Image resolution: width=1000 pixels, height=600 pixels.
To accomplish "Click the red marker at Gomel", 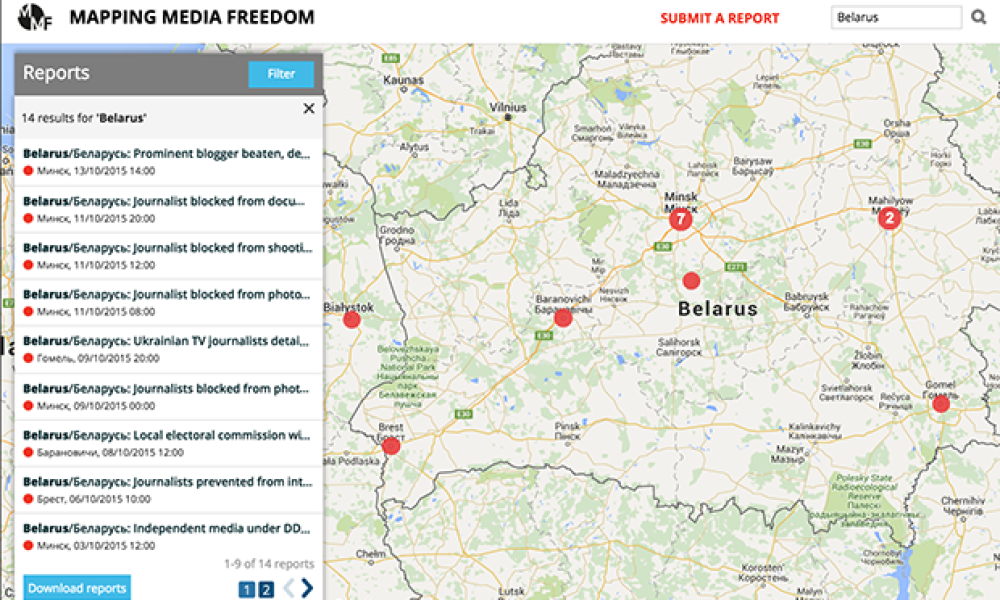I will click(x=941, y=403).
